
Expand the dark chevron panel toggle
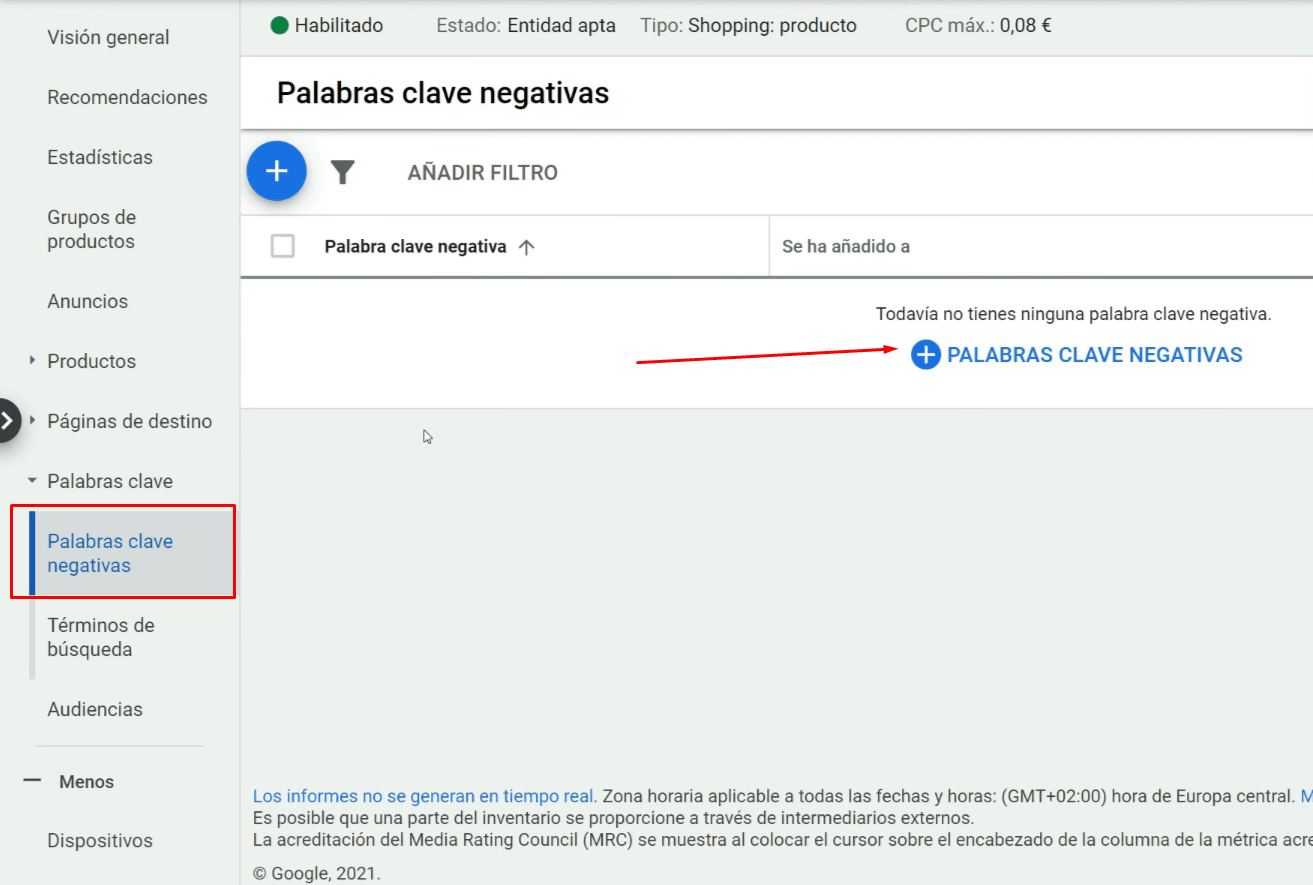point(8,420)
